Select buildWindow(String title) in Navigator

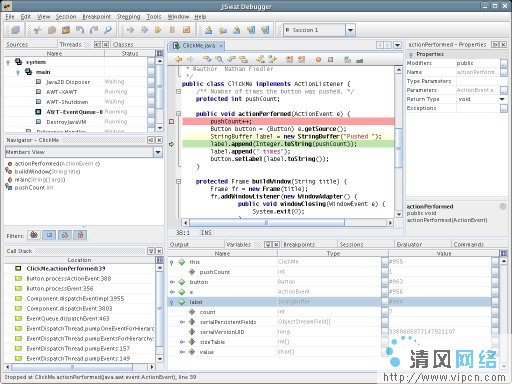coord(47,172)
